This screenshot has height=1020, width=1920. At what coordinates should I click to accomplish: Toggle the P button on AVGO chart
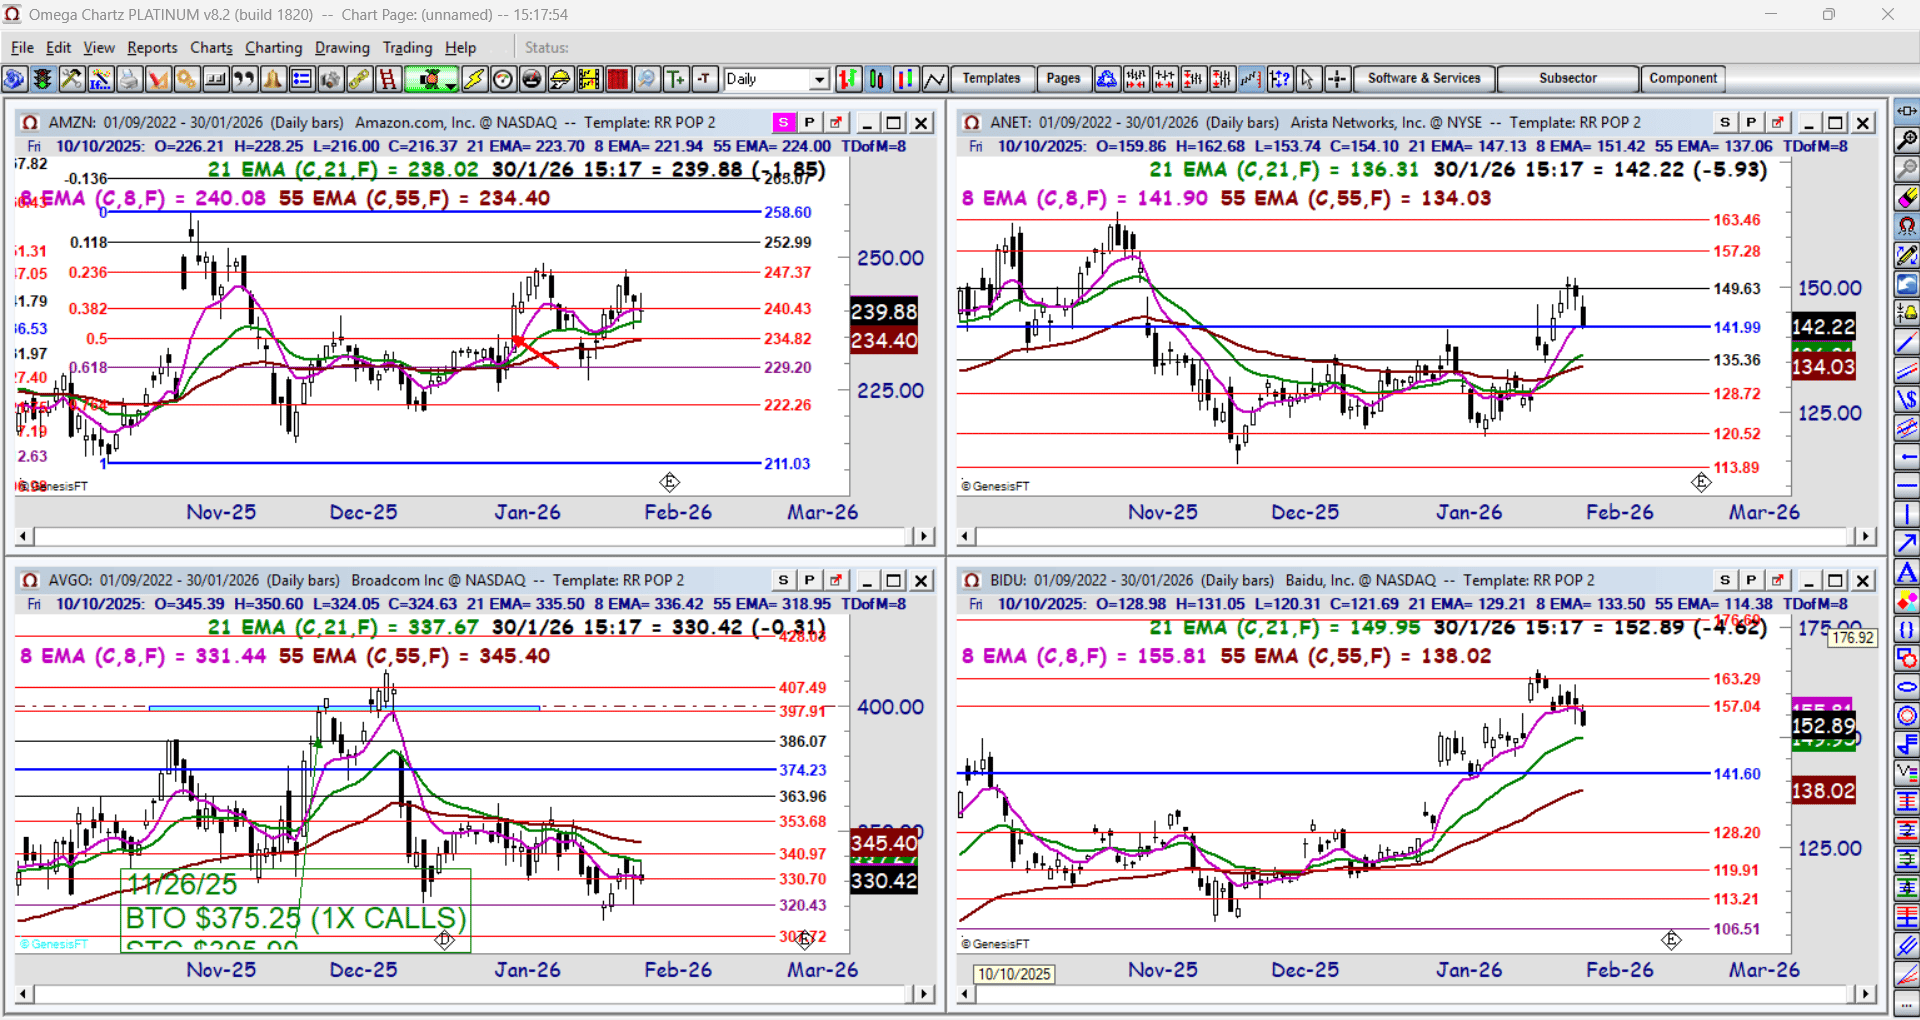click(809, 580)
